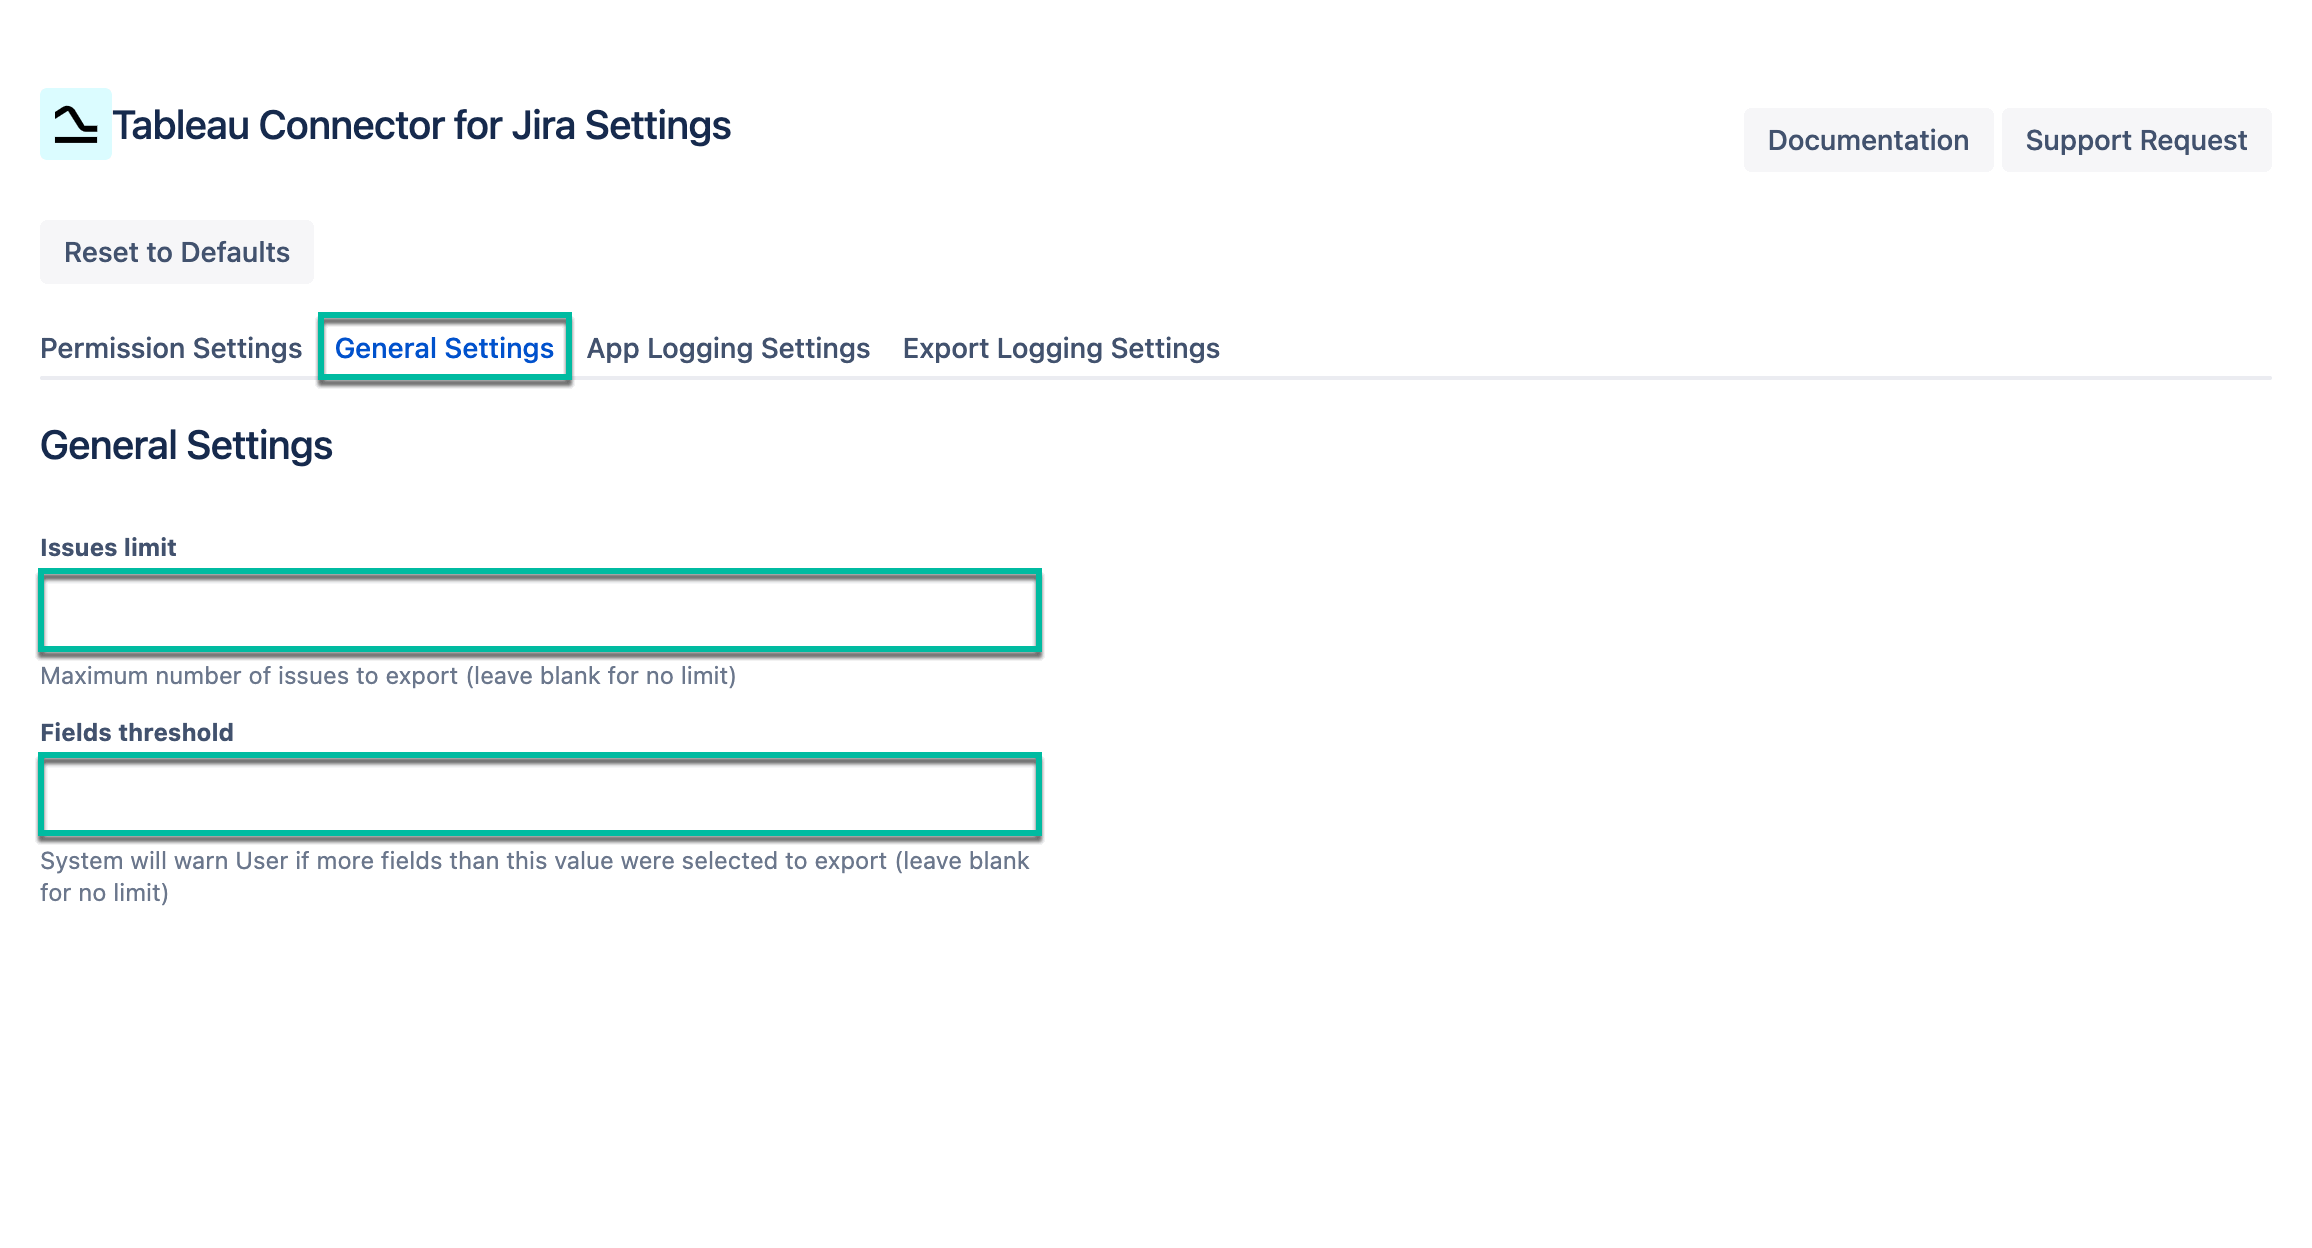The image size is (2312, 1248).
Task: Click the Issues limit label
Action: (107, 547)
